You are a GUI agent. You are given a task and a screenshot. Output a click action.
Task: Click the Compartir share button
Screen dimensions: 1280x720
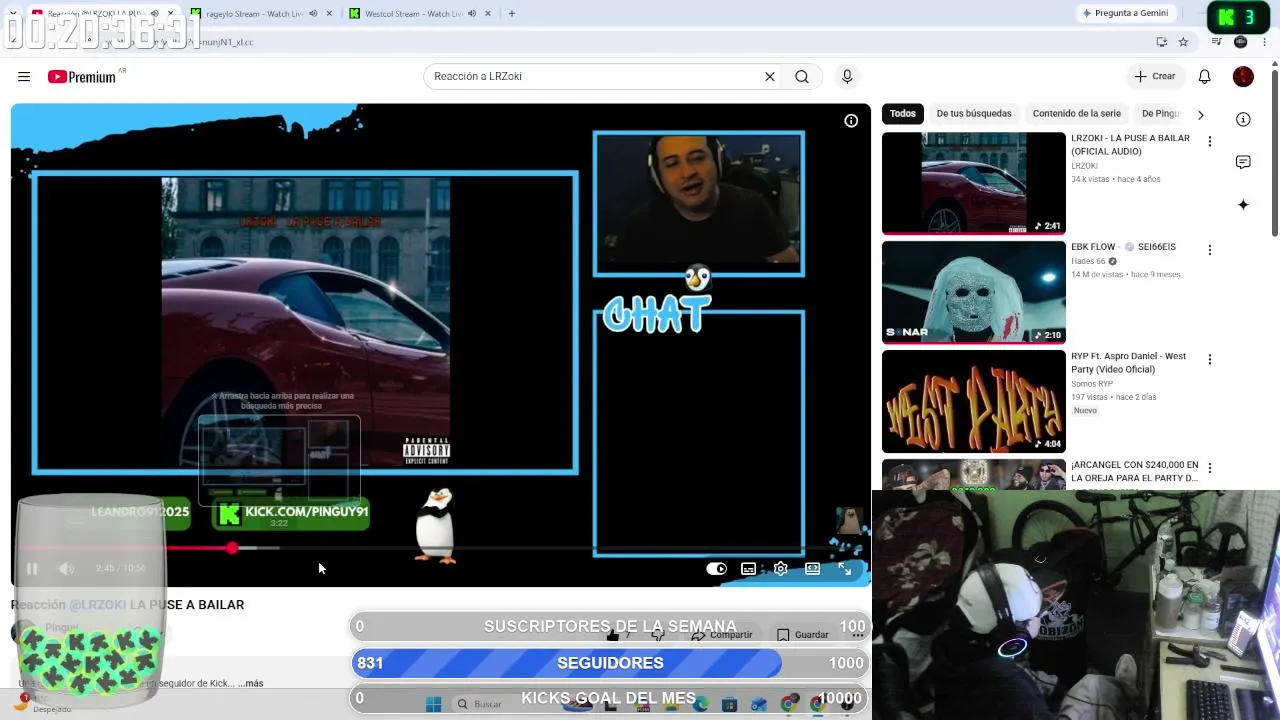[722, 635]
